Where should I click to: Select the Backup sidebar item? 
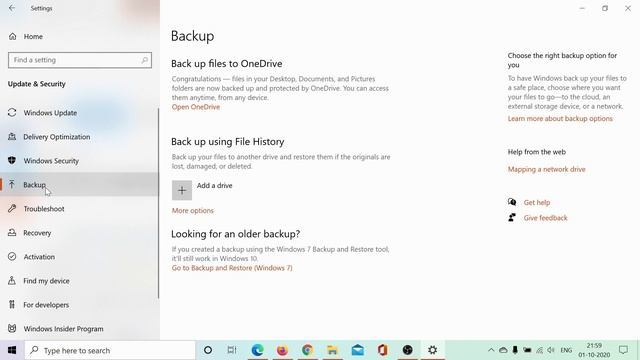click(x=80, y=184)
